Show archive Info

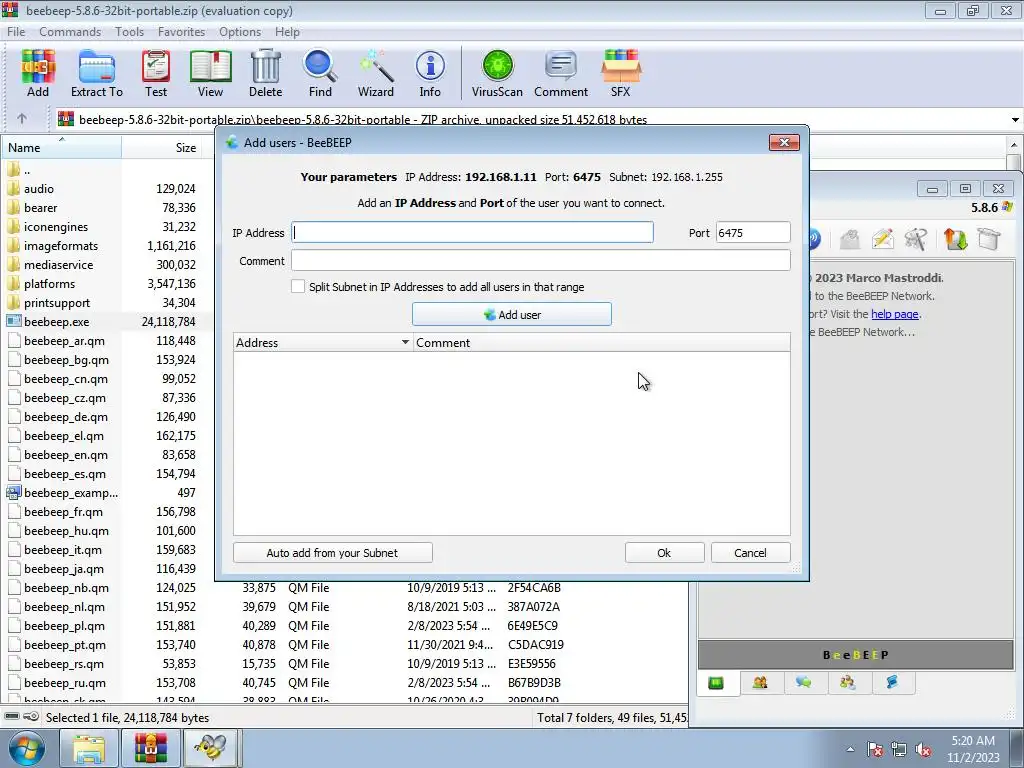coord(430,73)
